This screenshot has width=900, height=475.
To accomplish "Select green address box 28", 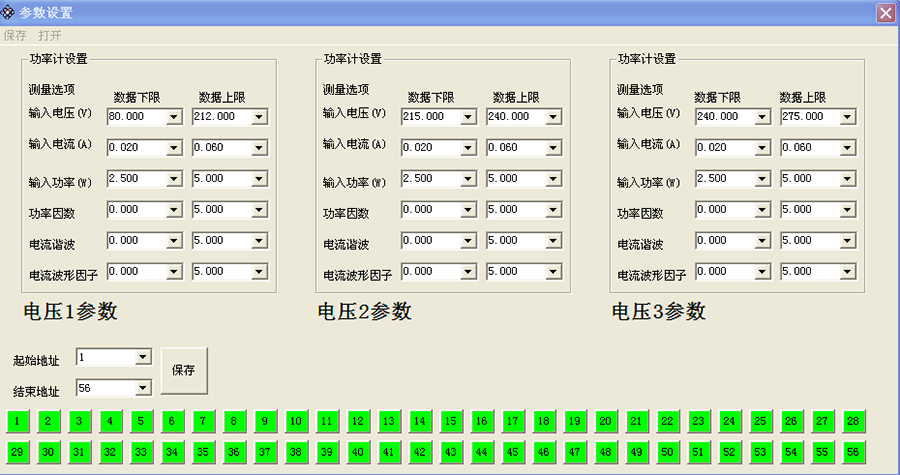I will point(854,421).
